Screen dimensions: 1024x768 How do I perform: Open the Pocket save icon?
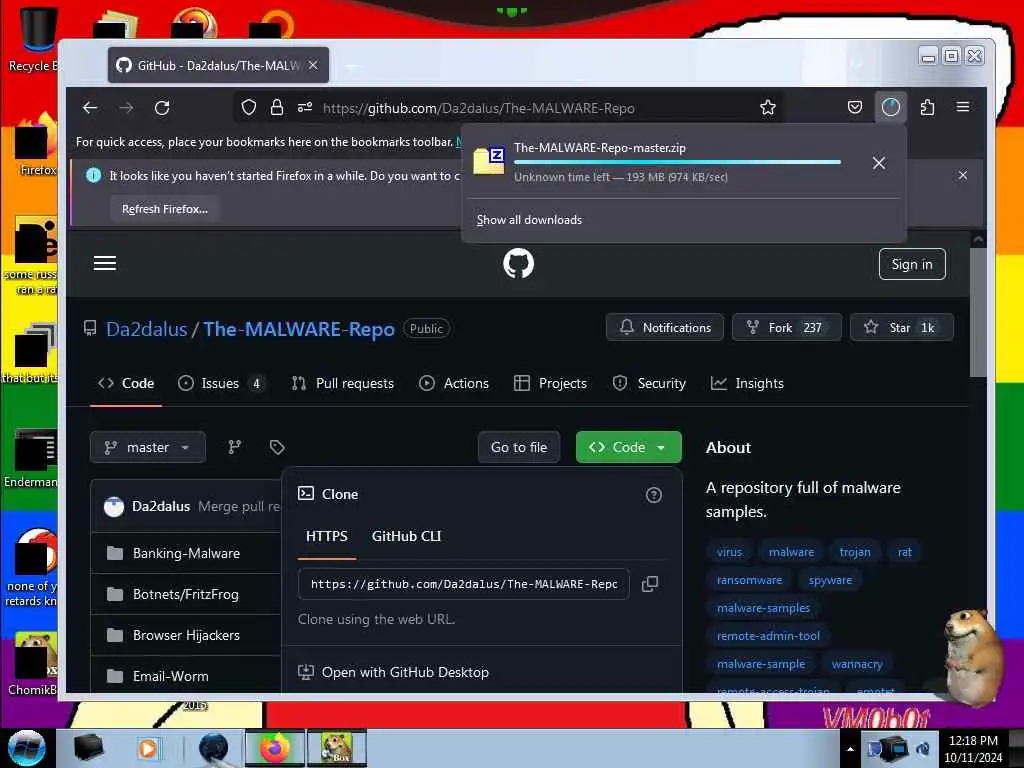[854, 107]
